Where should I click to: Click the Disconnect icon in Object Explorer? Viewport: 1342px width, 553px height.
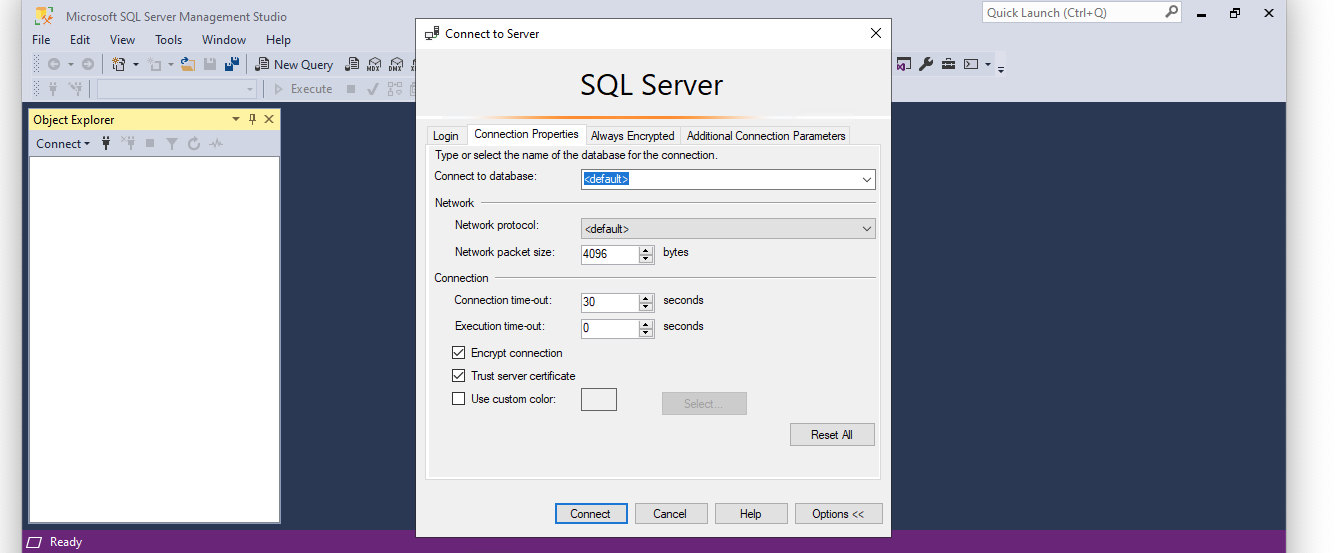128,144
